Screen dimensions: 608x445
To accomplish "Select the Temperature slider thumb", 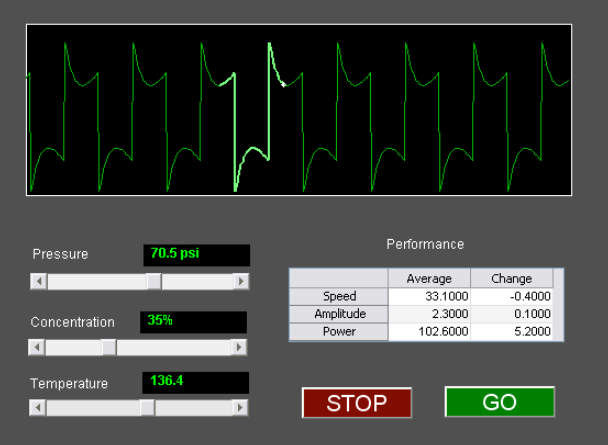I will tap(147, 408).
